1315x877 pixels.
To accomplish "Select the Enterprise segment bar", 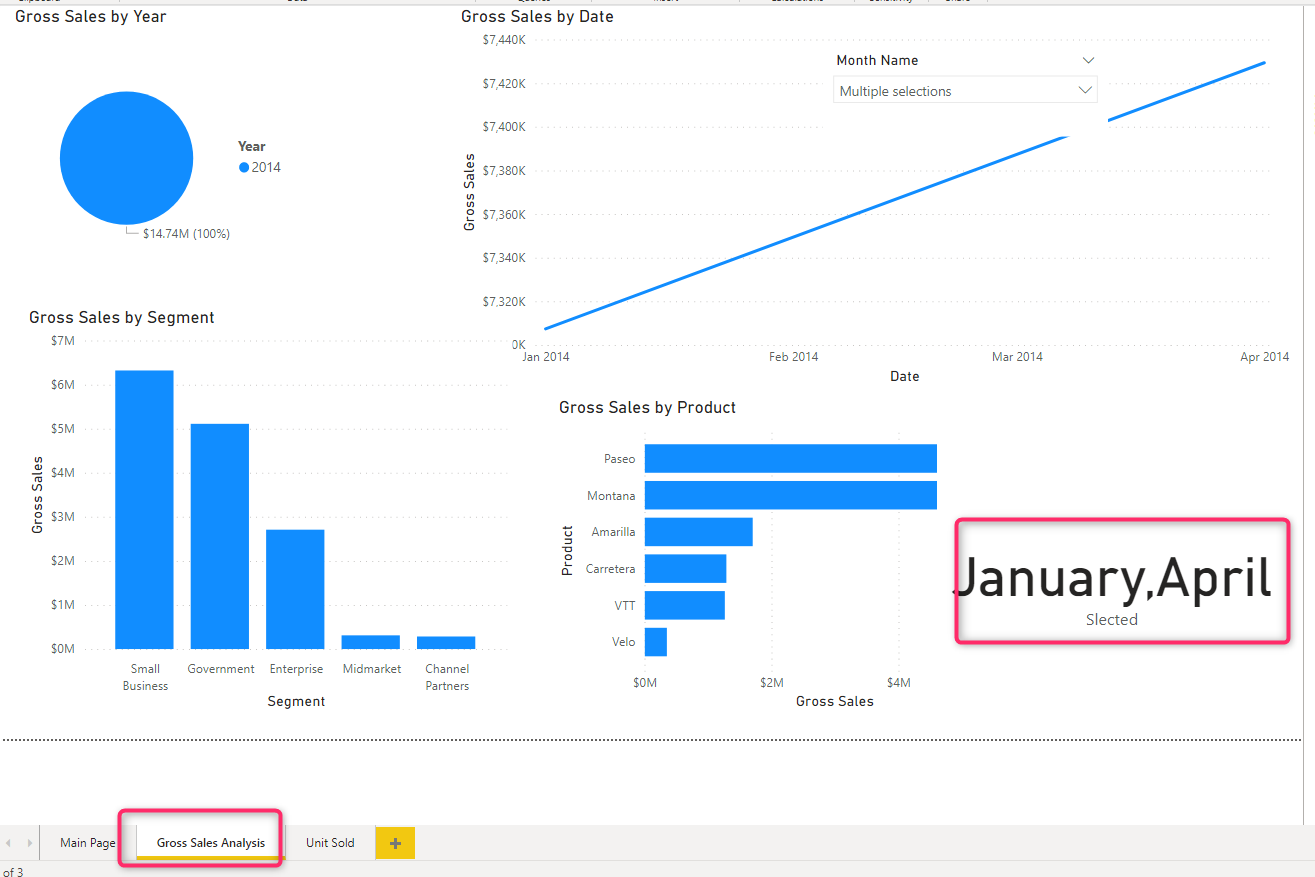I will click(295, 589).
